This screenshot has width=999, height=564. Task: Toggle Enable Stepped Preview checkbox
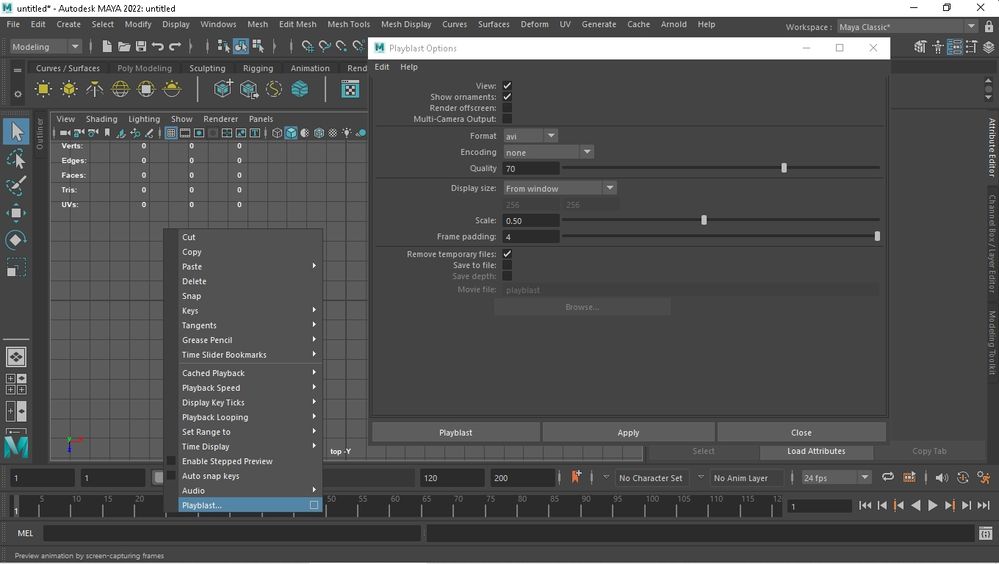click(171, 461)
